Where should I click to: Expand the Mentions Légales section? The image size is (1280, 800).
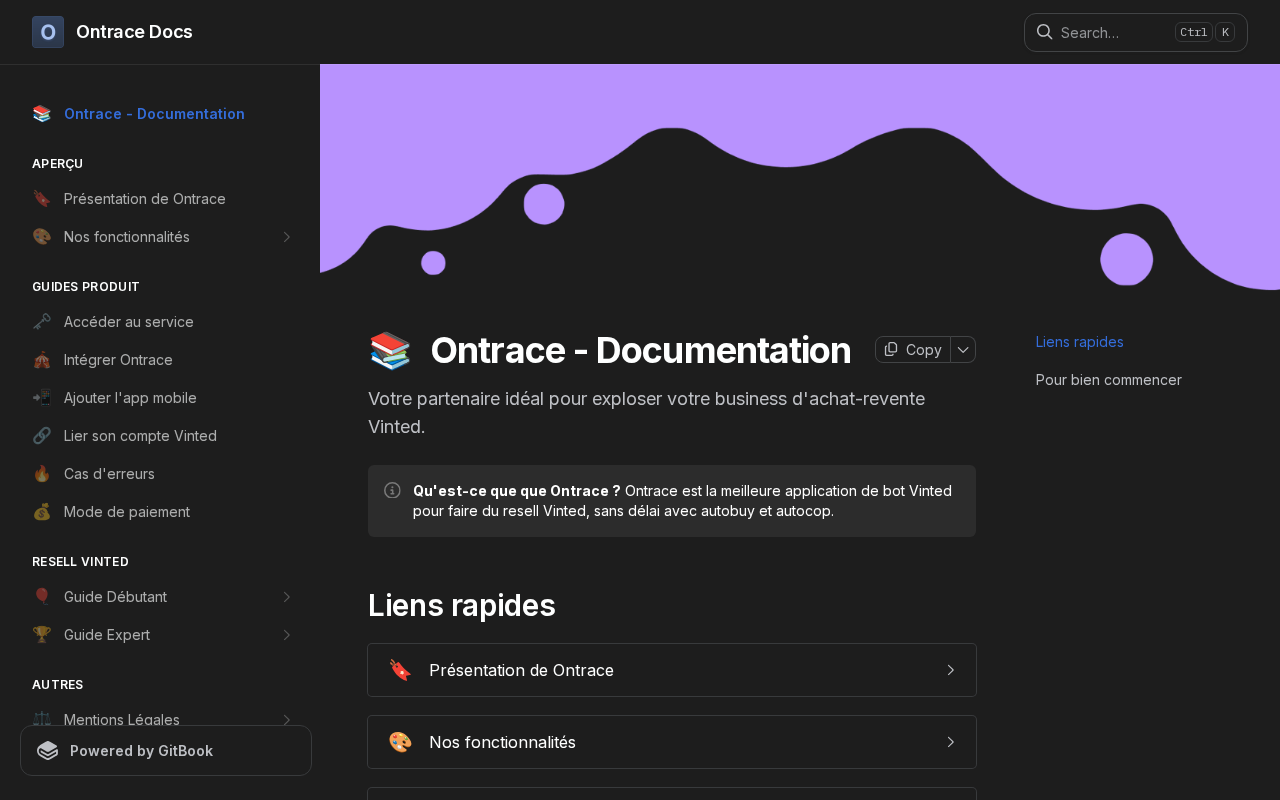pyautogui.click(x=287, y=719)
